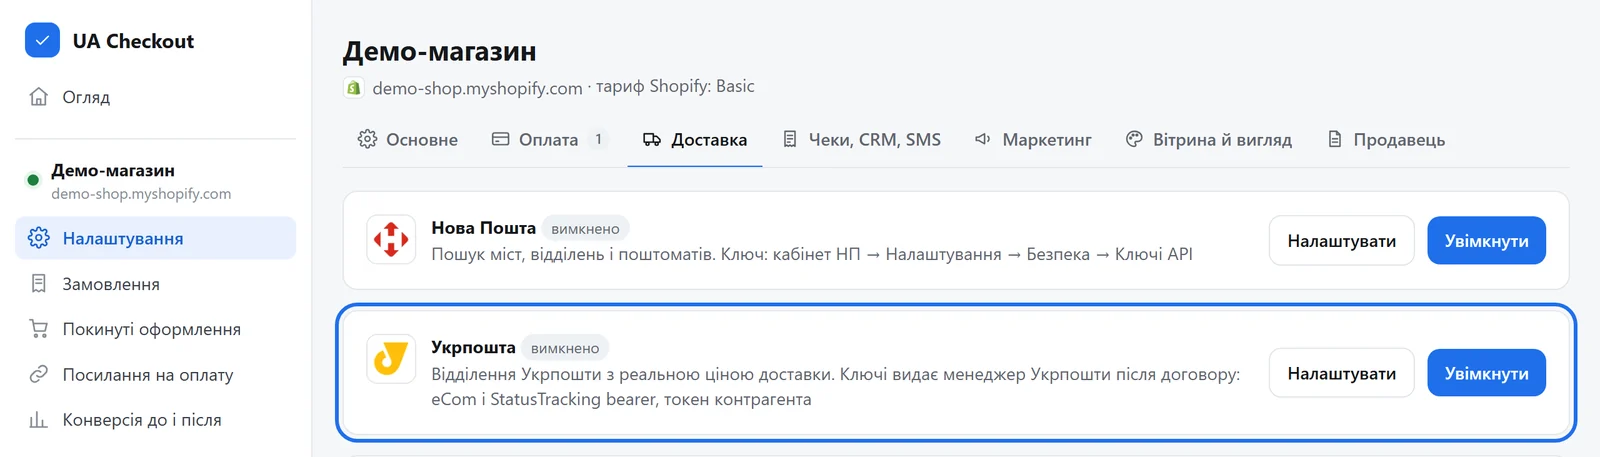
Task: Click the вимкнено badge next to Укрпошта
Action: 565,348
